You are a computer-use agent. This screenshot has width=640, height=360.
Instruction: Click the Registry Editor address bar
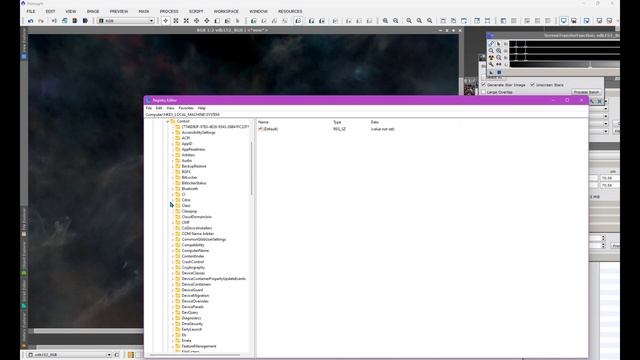tap(366, 115)
